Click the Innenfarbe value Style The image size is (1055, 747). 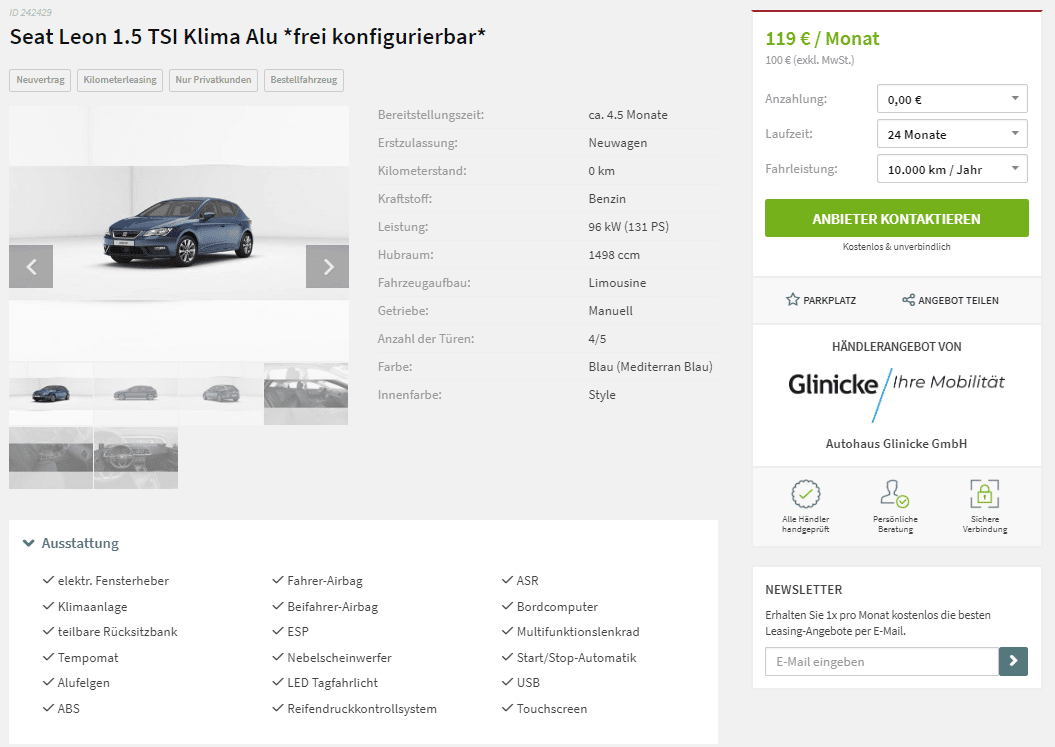602,395
